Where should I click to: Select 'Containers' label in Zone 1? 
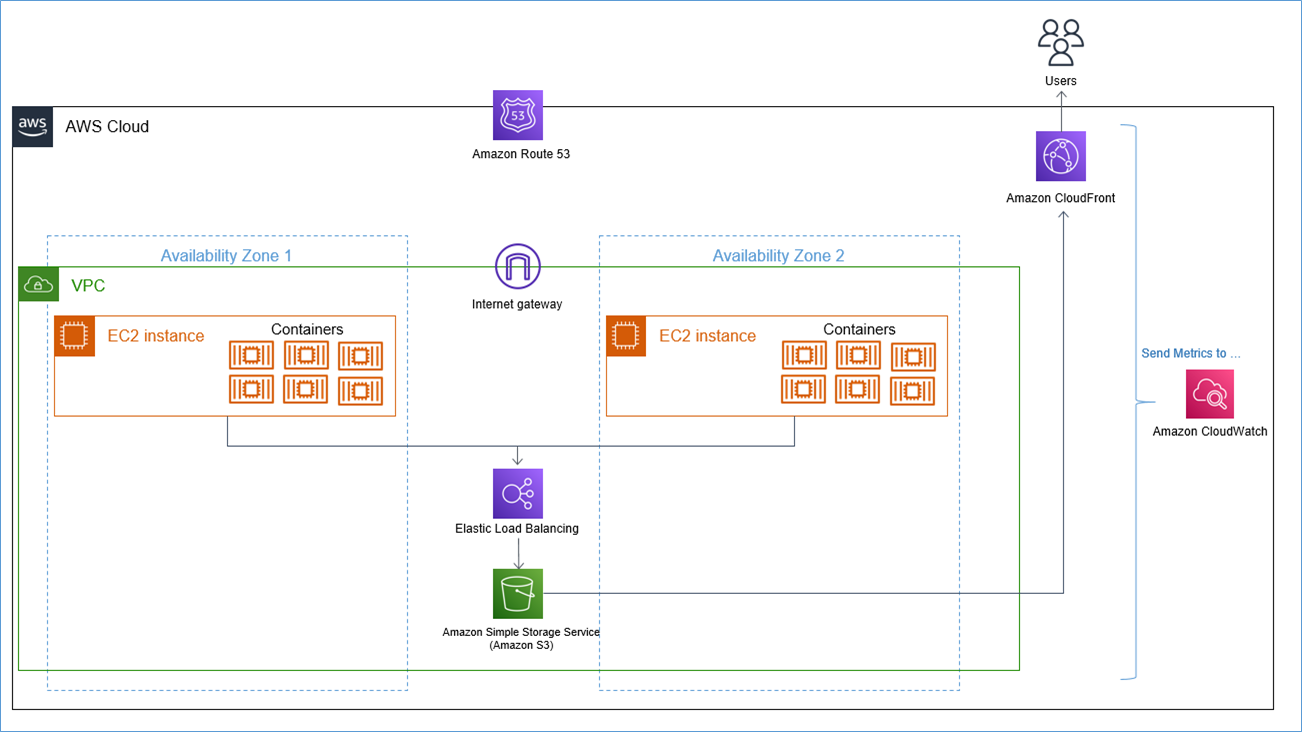pos(307,329)
